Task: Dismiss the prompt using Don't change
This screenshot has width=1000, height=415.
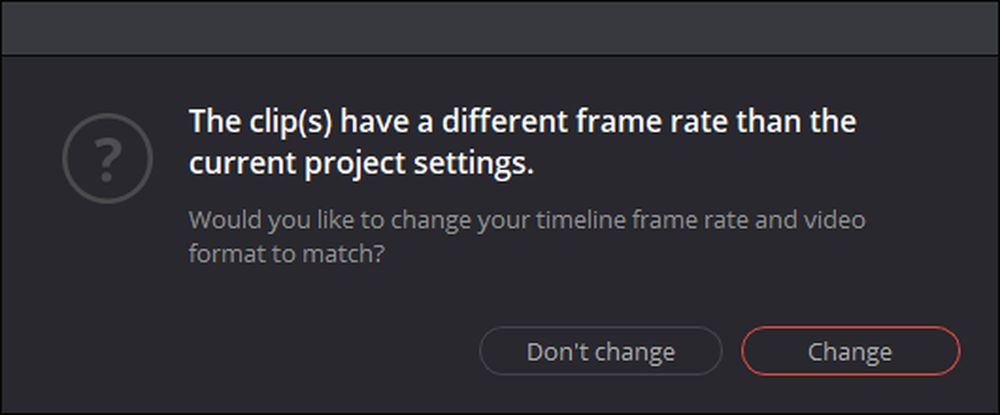Action: click(x=600, y=351)
